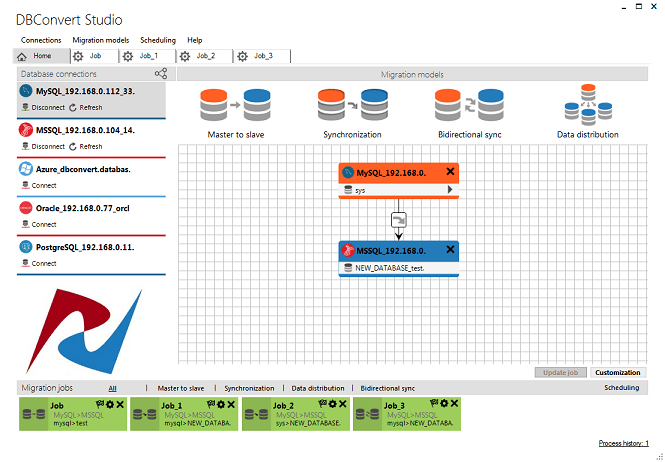Disconnect the MySQL_192.168.0.112 connection
The image size is (665, 462).
pyautogui.click(x=44, y=108)
